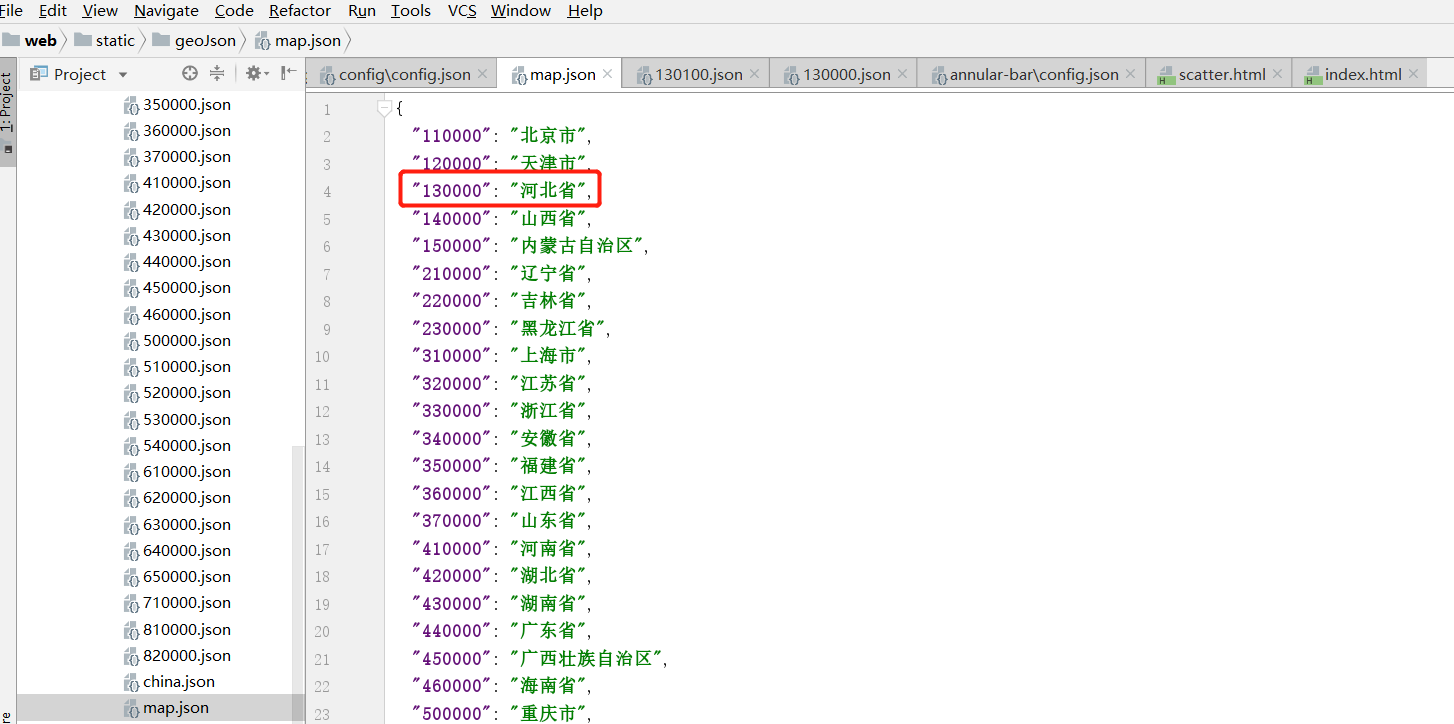1454x724 pixels.
Task: Click the map.json breadcrumb item
Action: [298, 41]
